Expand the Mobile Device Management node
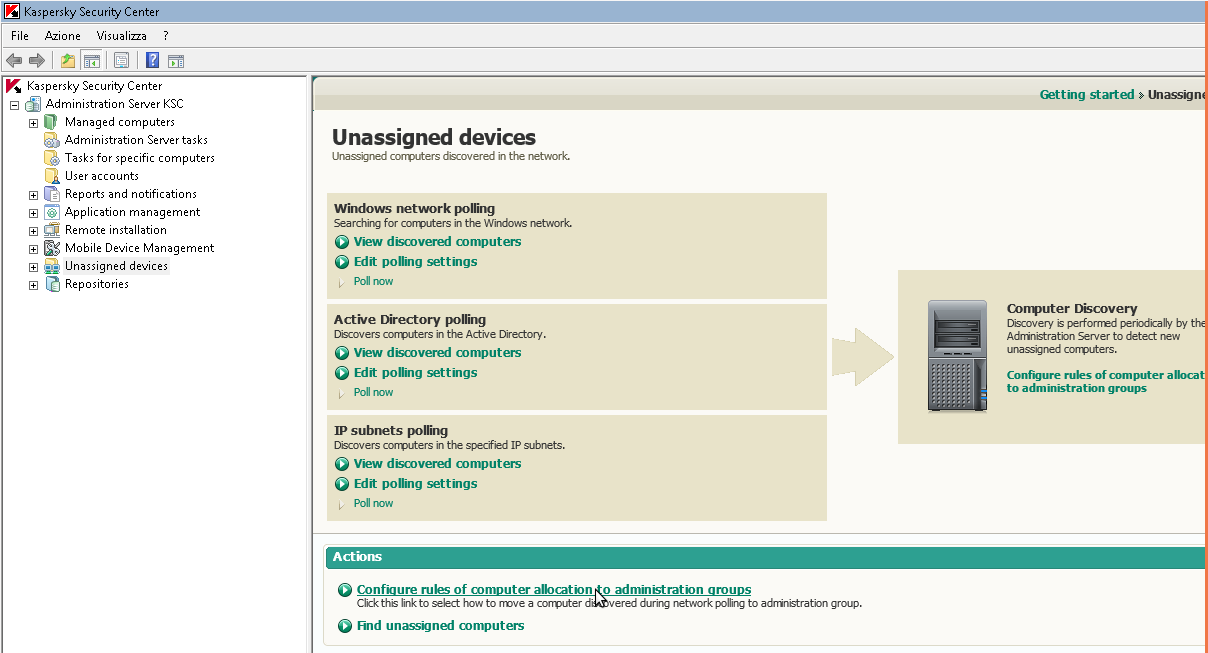The width and height of the screenshot is (1208, 653). 33,248
